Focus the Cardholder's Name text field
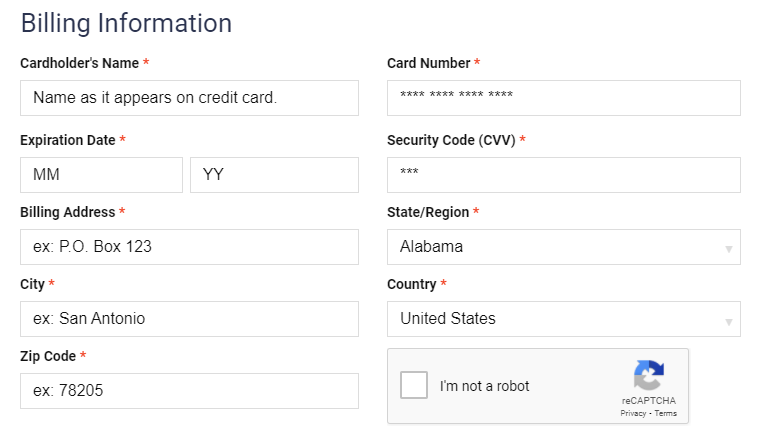This screenshot has height=439, width=760. pyautogui.click(x=189, y=98)
